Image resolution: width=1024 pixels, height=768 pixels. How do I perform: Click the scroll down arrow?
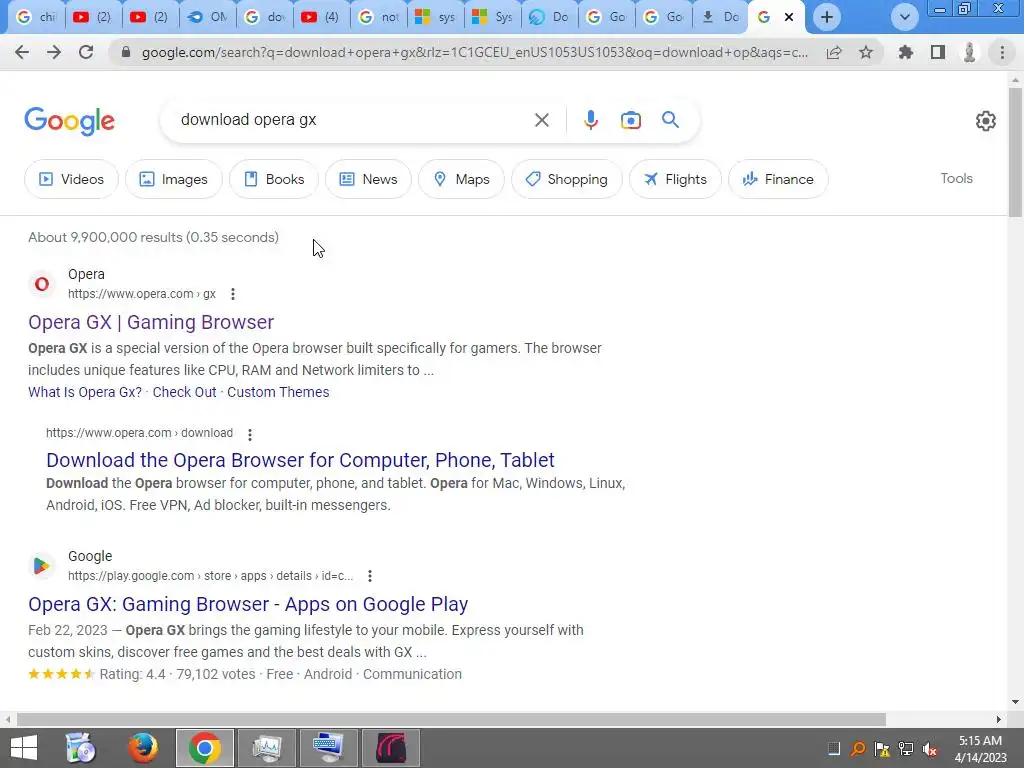(x=1015, y=703)
